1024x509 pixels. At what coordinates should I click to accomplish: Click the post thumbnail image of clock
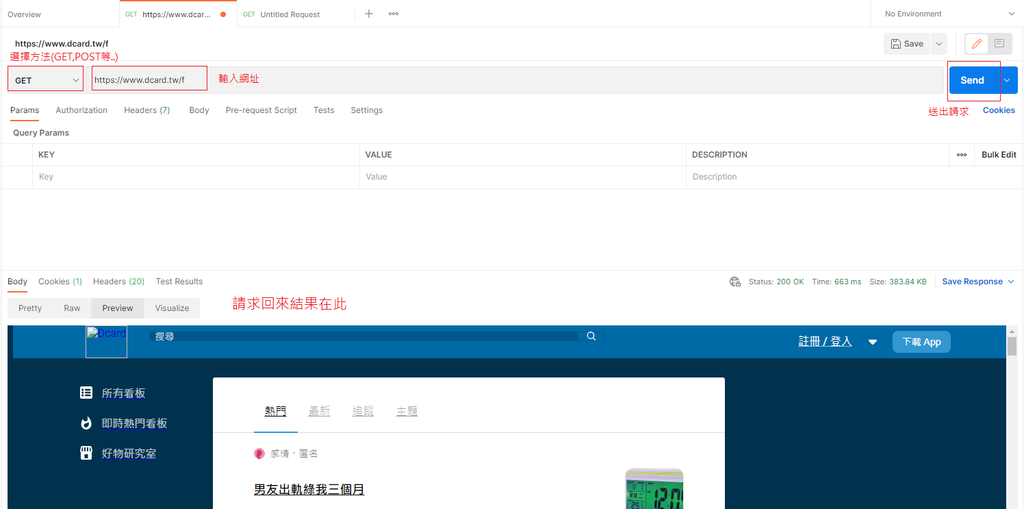pyautogui.click(x=654, y=488)
